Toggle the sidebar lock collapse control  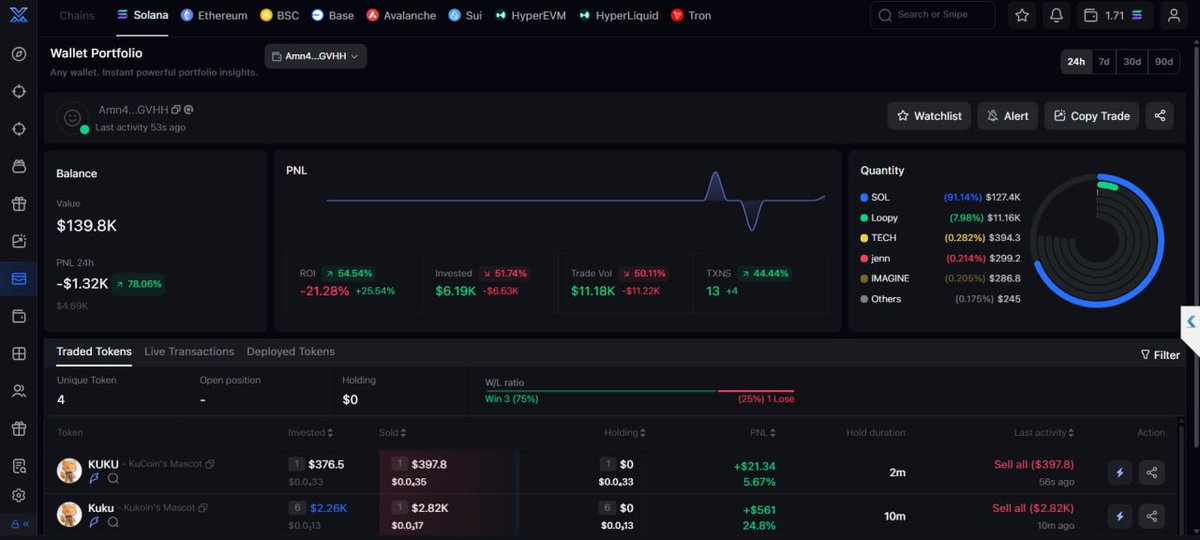tap(19, 524)
